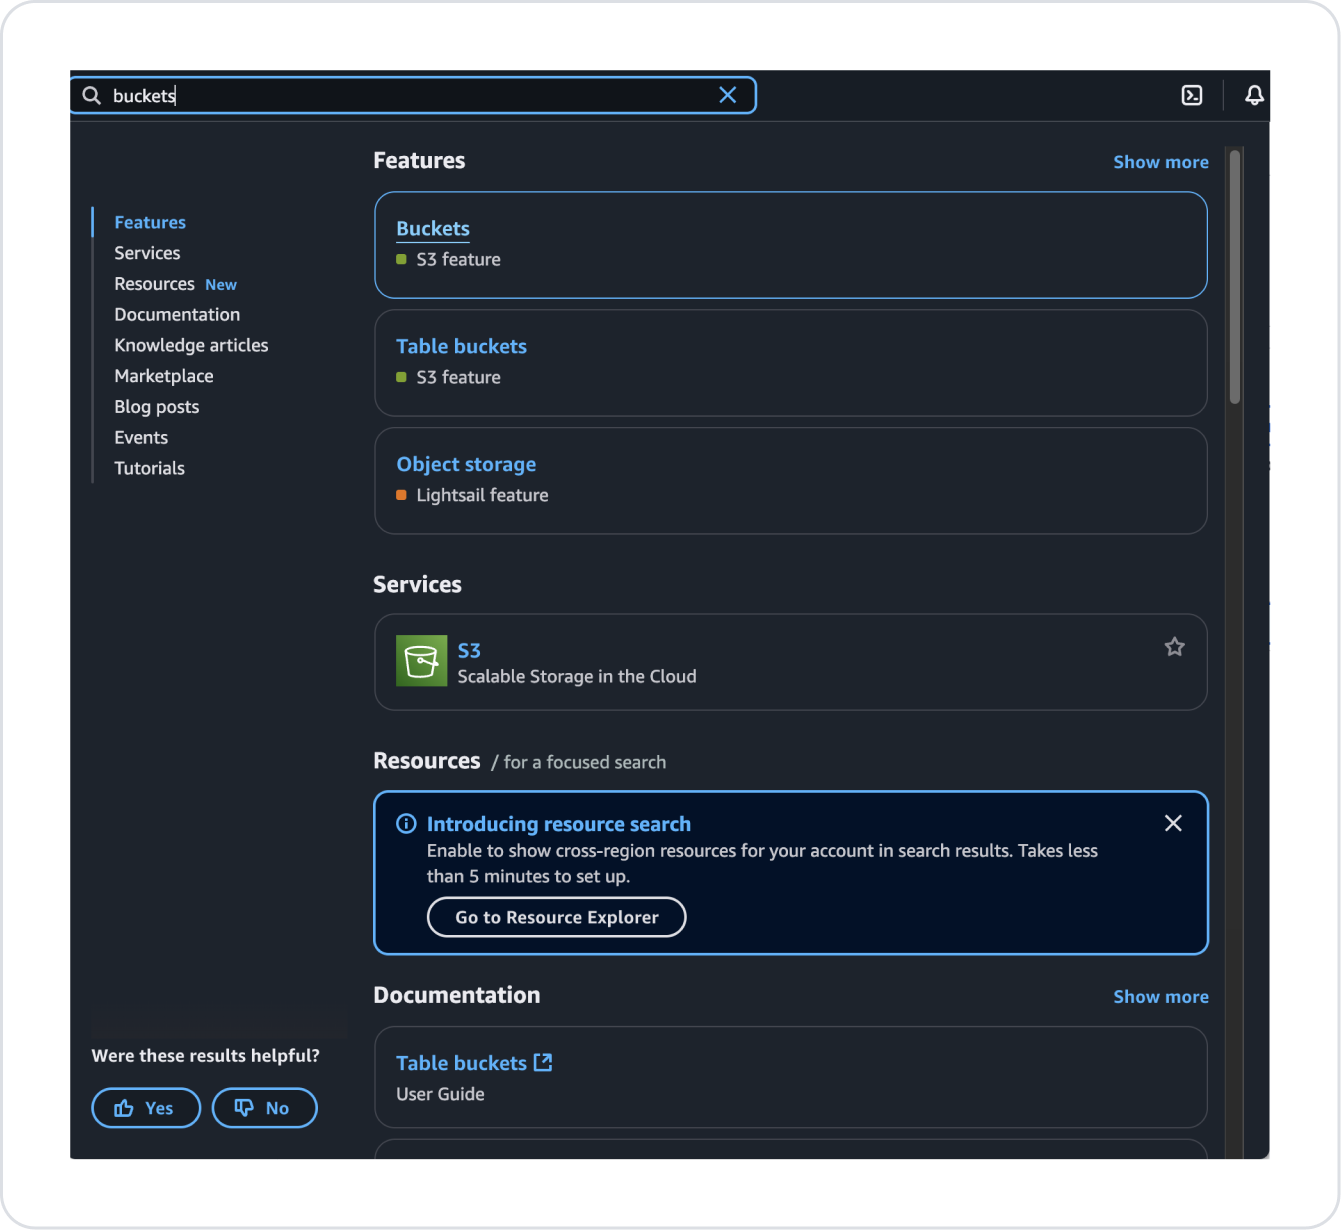Select Knowledge articles in the sidebar
This screenshot has height=1230, width=1341.
click(x=191, y=345)
